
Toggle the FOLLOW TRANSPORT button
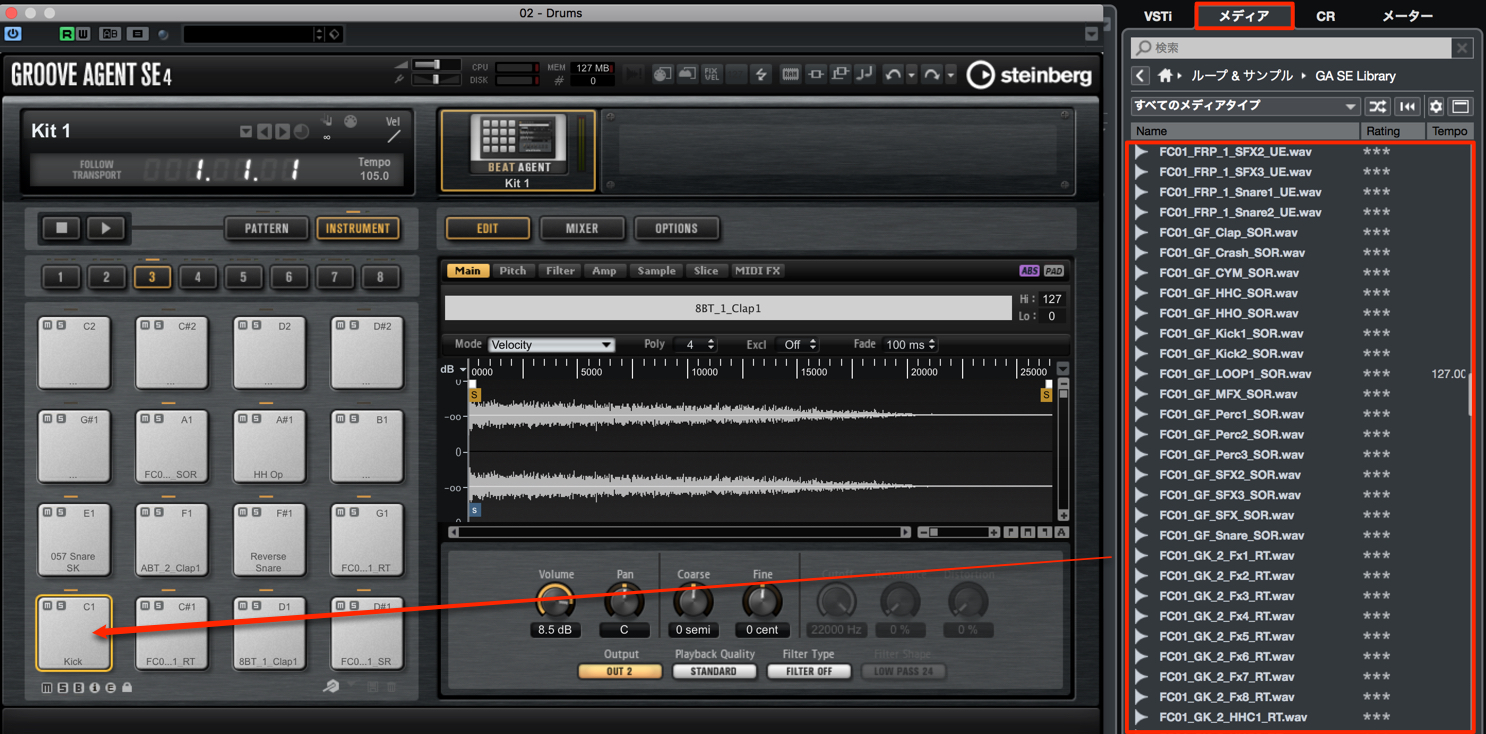pyautogui.click(x=97, y=170)
